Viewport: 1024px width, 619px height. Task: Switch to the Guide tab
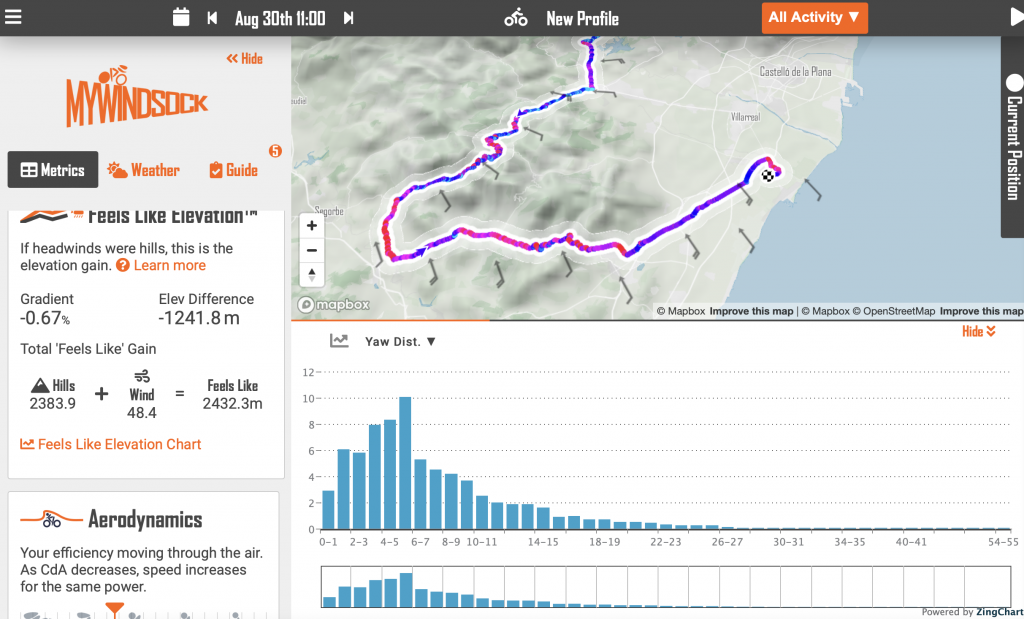click(x=233, y=170)
